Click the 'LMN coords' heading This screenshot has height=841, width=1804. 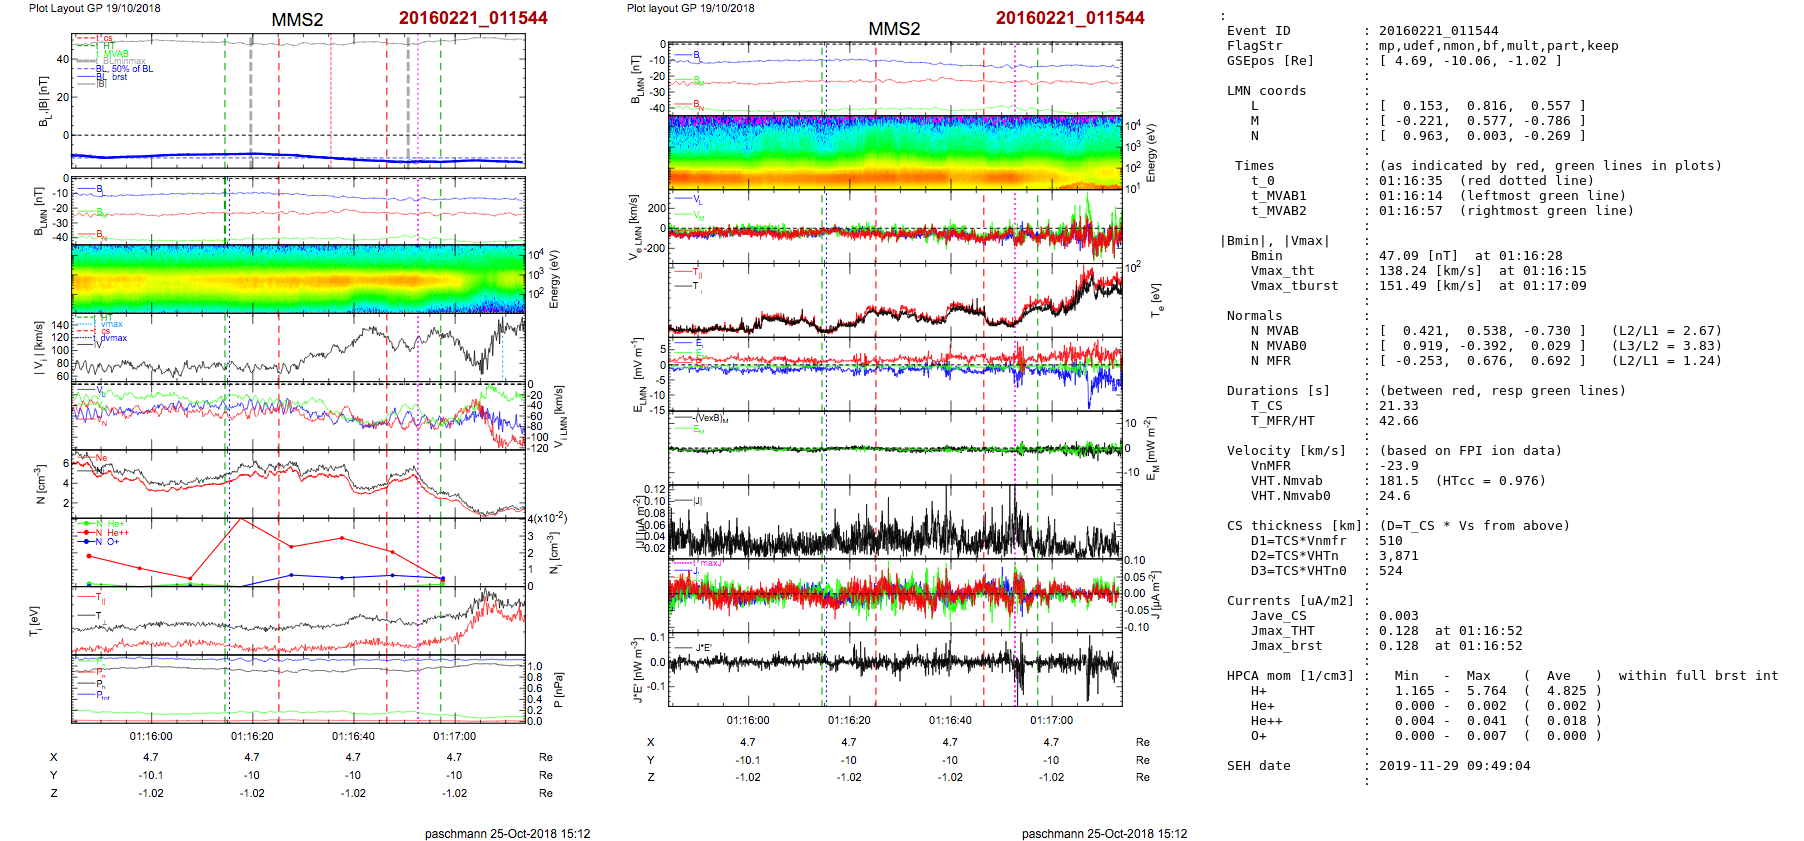click(1266, 91)
